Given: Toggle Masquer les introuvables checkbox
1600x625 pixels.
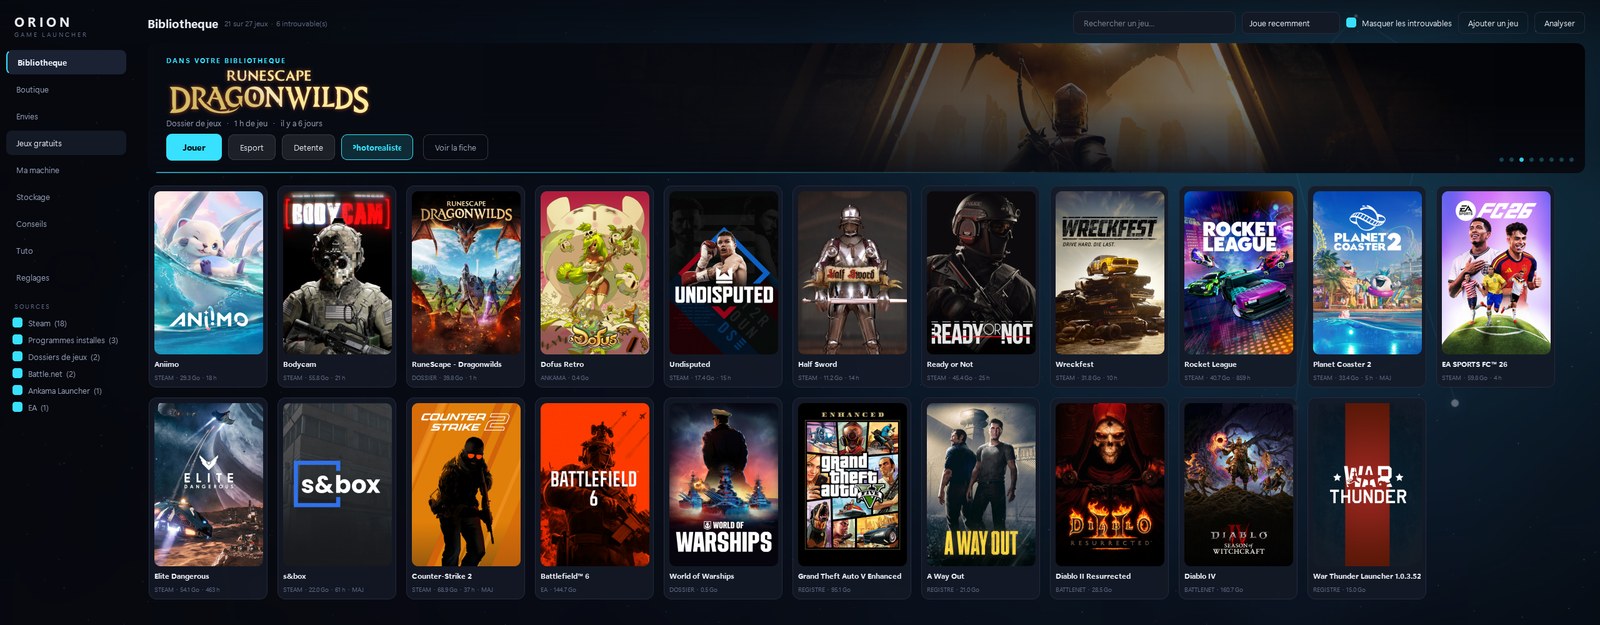Looking at the screenshot, I should click(1351, 23).
